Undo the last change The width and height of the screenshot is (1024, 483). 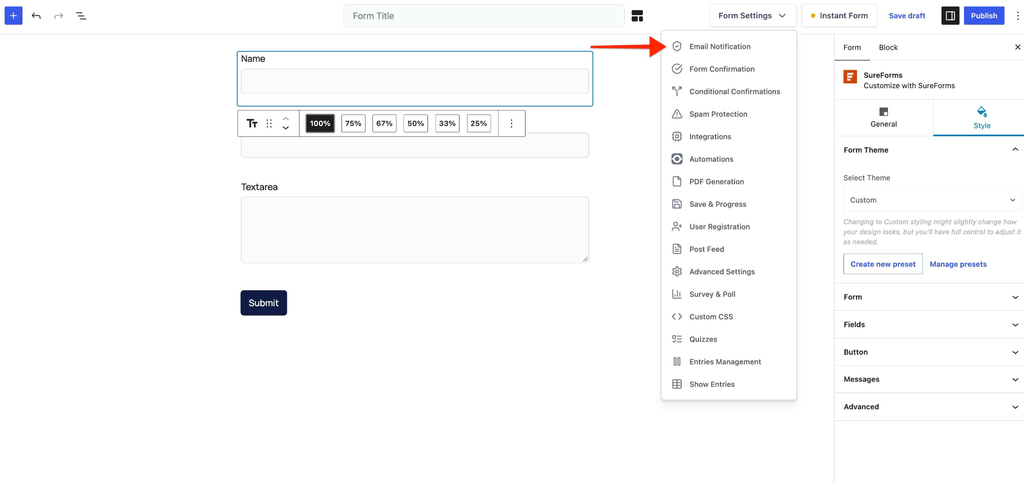click(37, 16)
